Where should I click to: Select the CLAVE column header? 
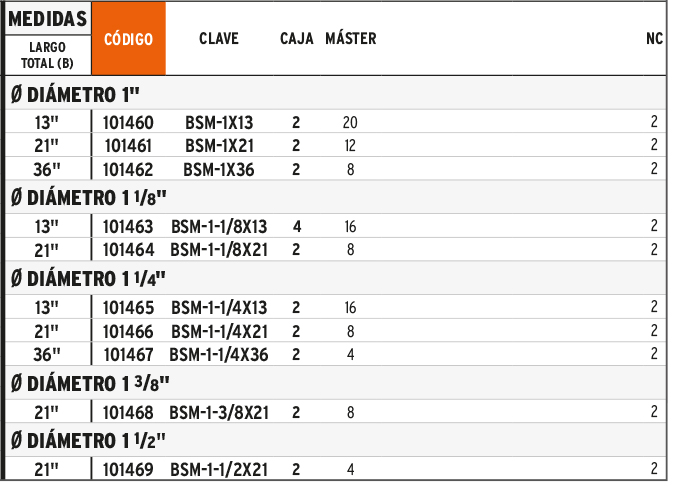[219, 39]
